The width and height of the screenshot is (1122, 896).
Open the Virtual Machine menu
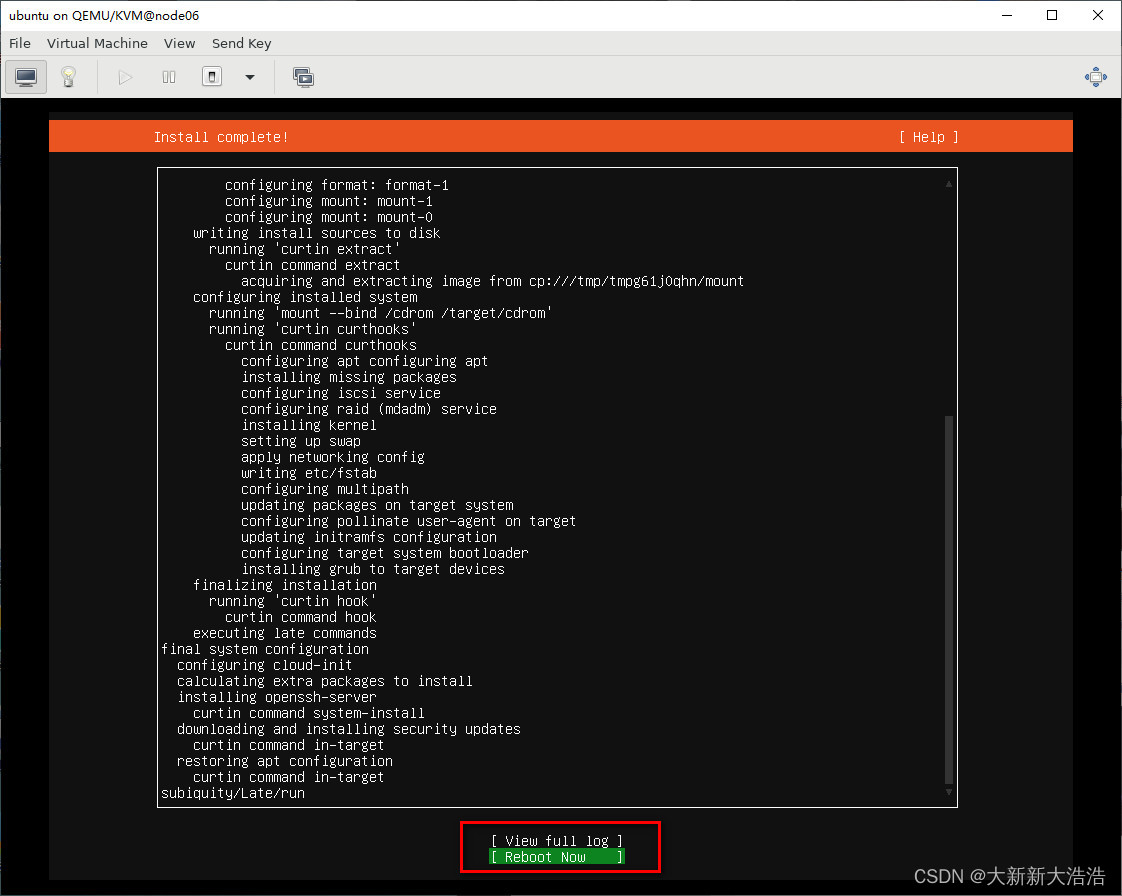(x=97, y=43)
